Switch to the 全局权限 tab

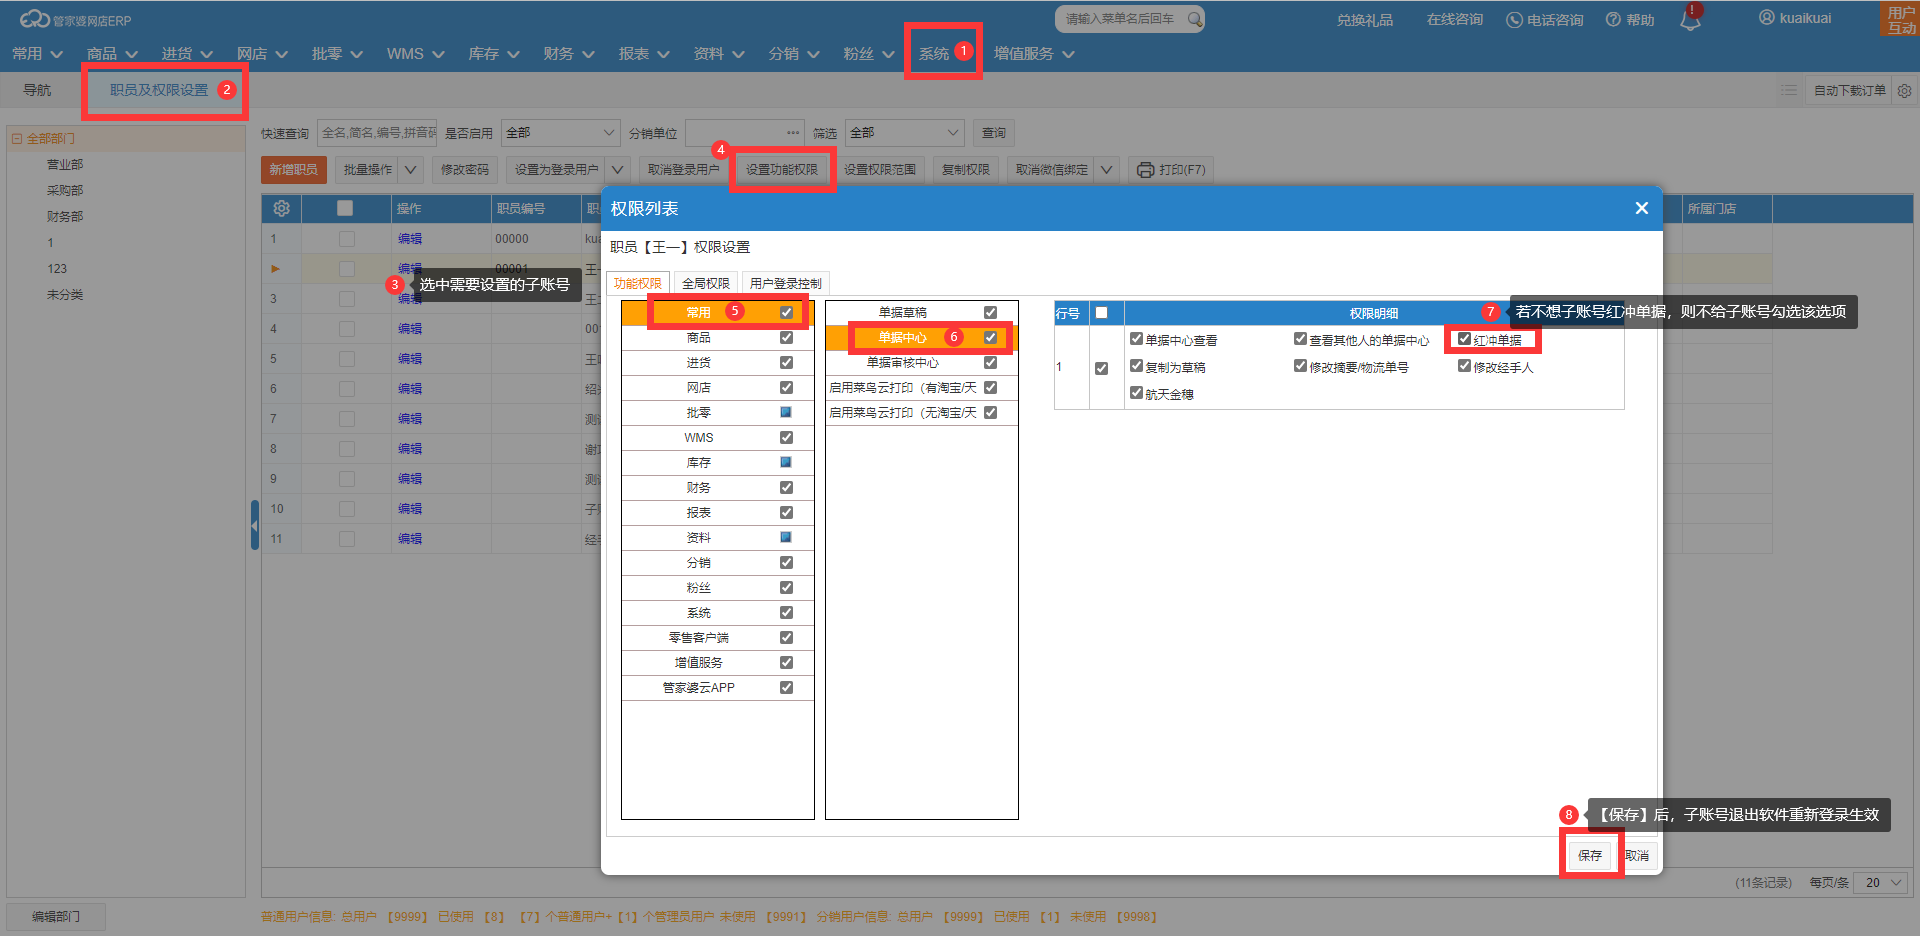point(705,284)
